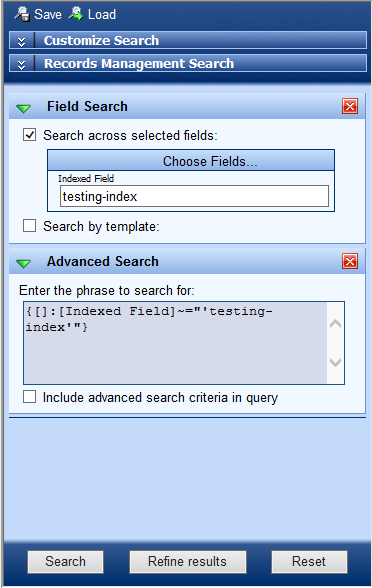372x588 pixels.
Task: Click the Refine results button
Action: coord(188,561)
